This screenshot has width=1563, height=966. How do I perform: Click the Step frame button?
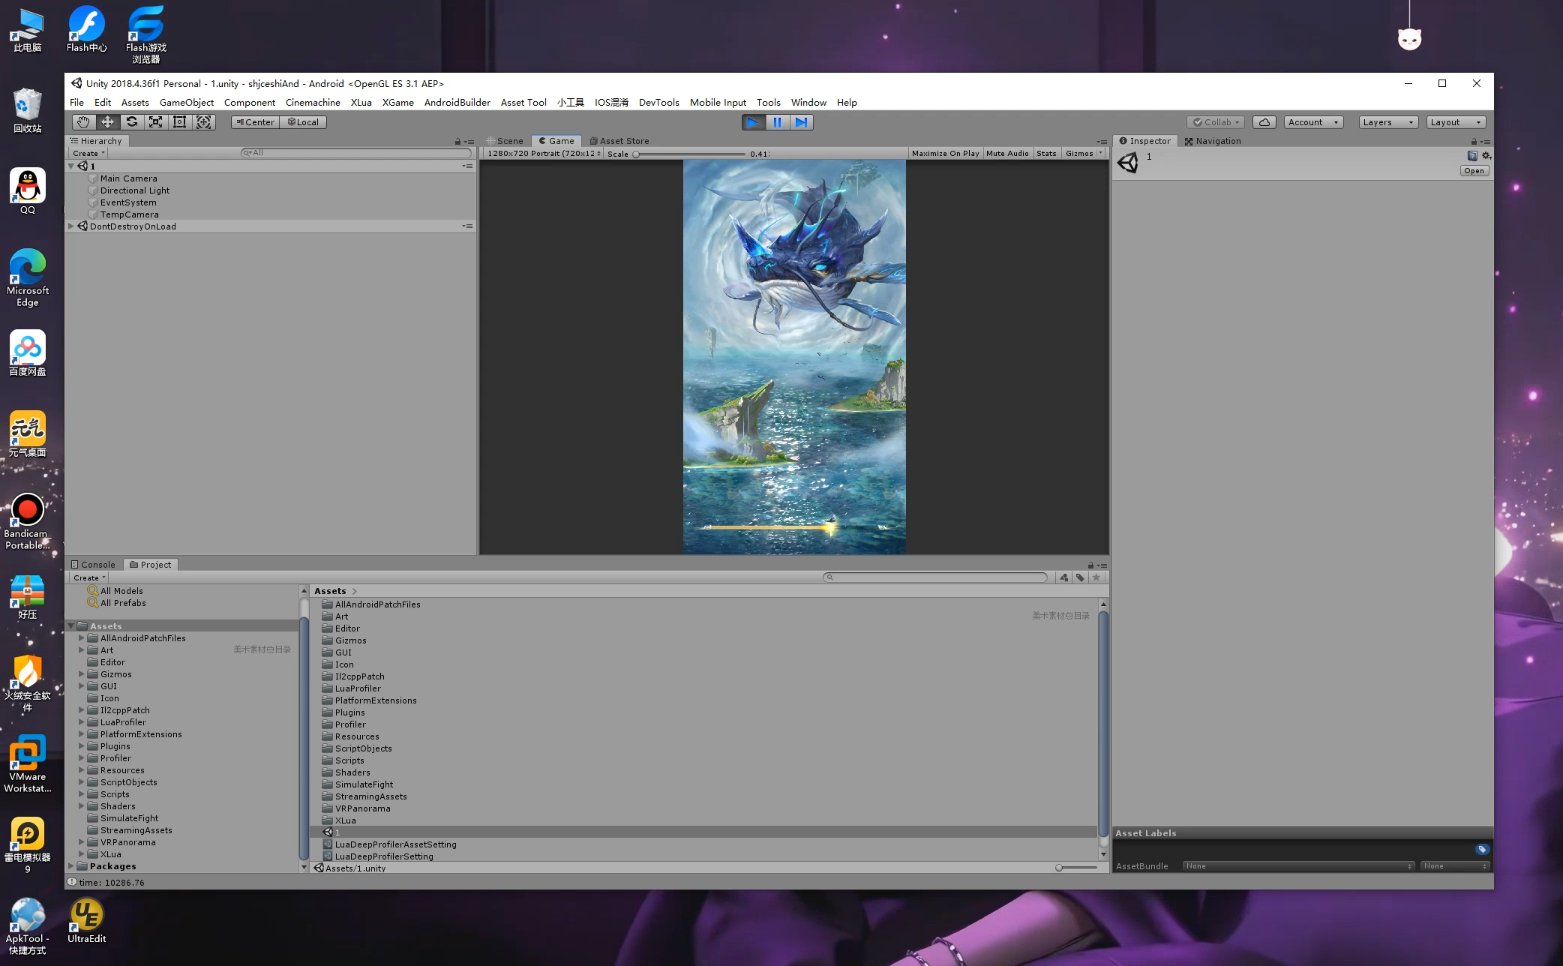click(x=801, y=122)
